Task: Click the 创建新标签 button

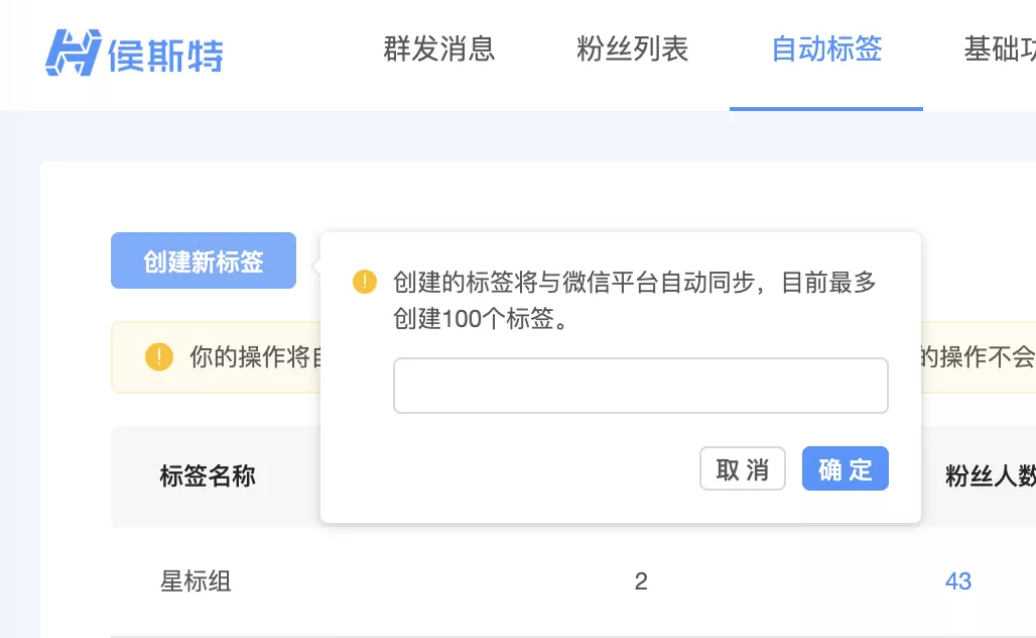Action: point(203,261)
